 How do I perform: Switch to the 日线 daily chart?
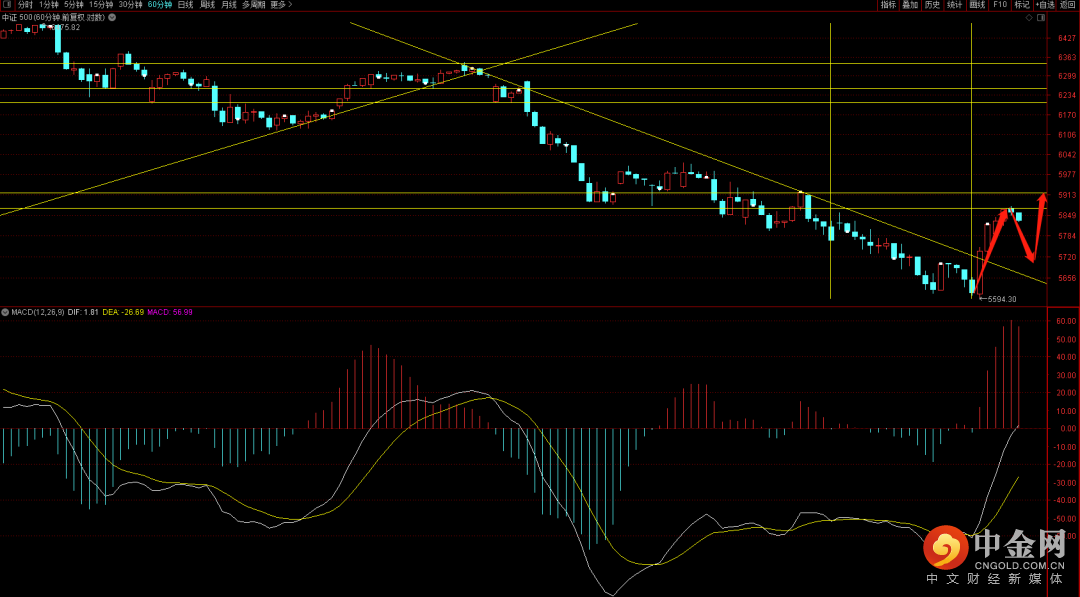click(186, 5)
